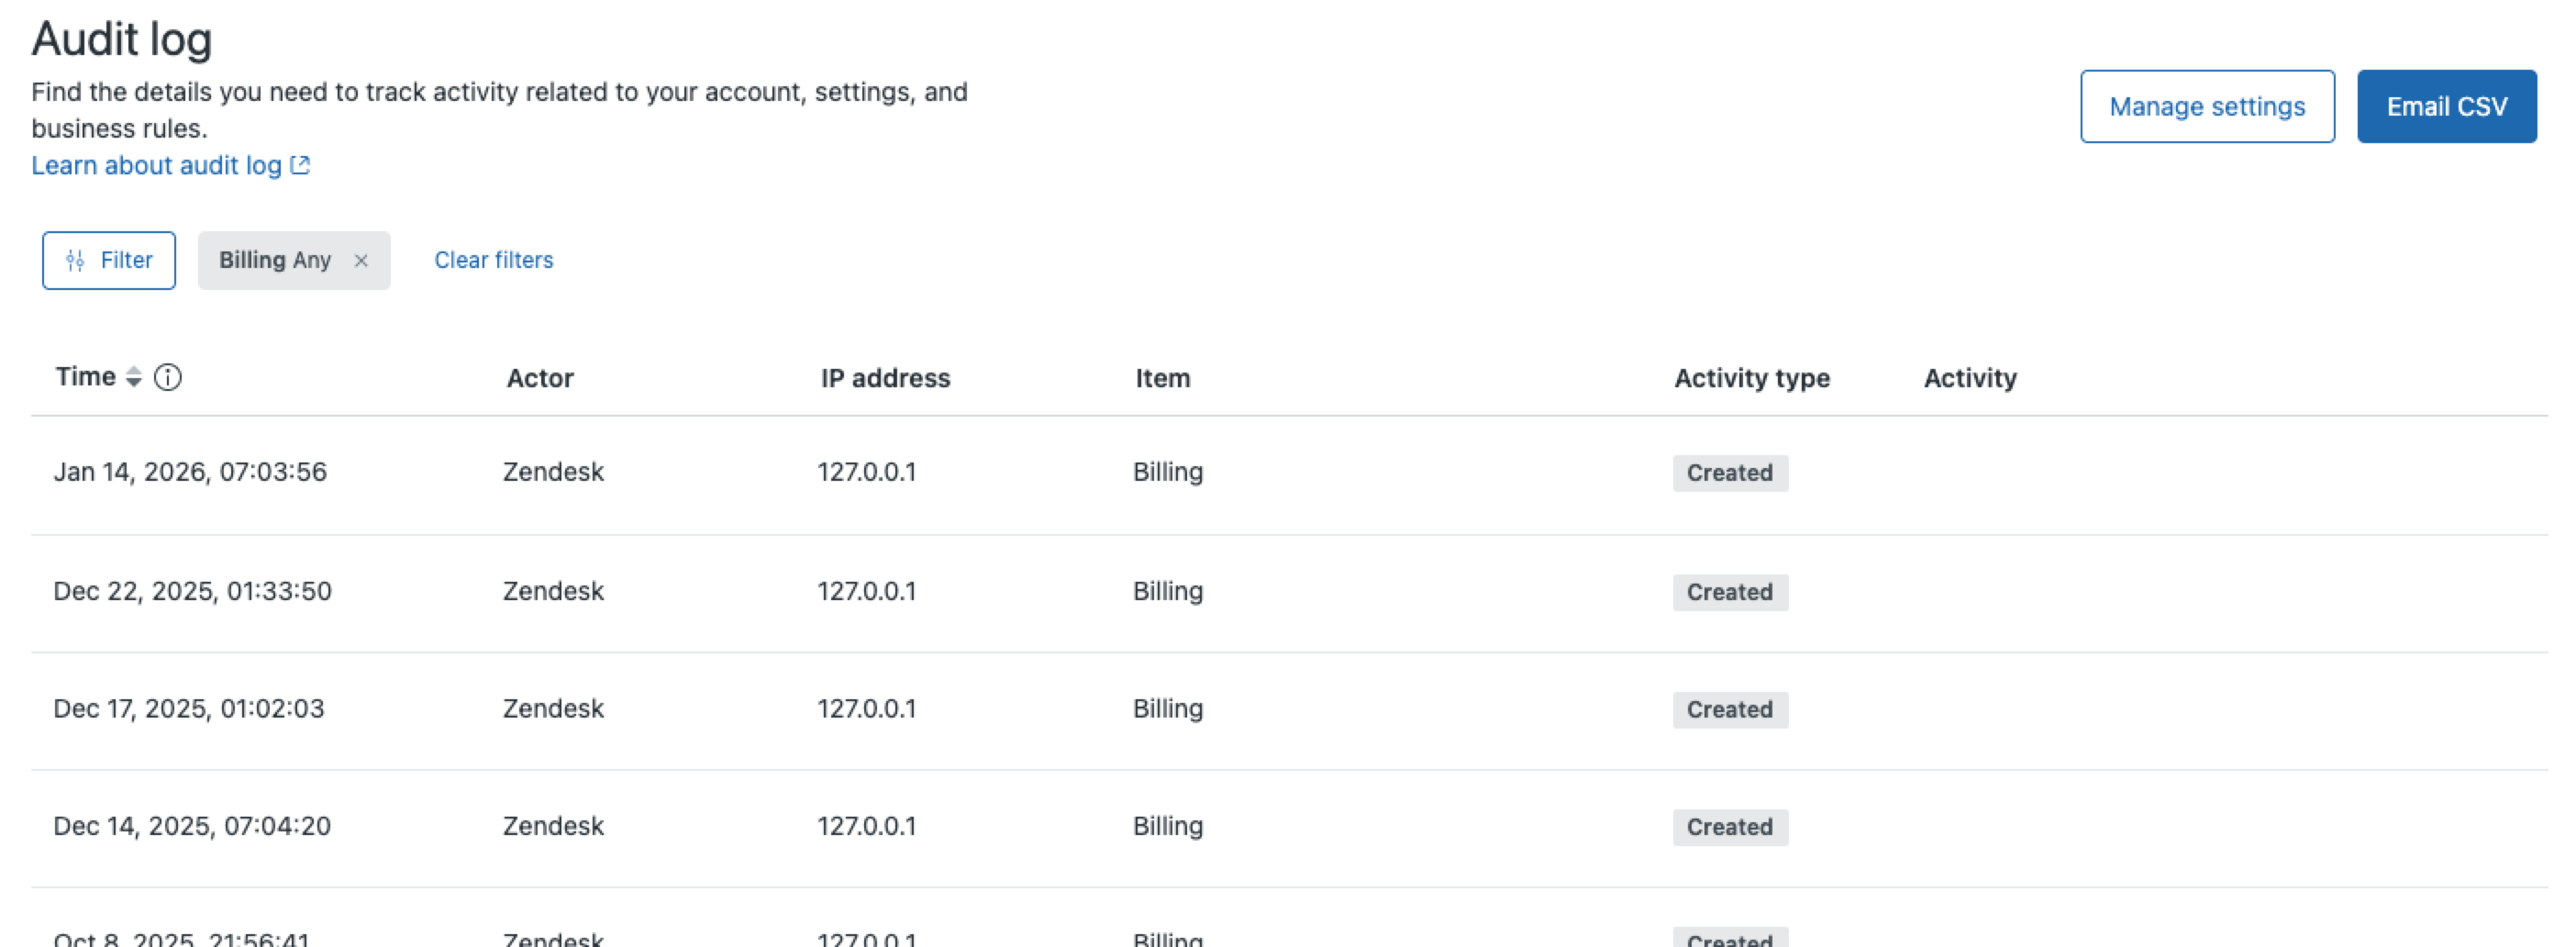Open the Filter options button
The height and width of the screenshot is (947, 2576).
109,261
